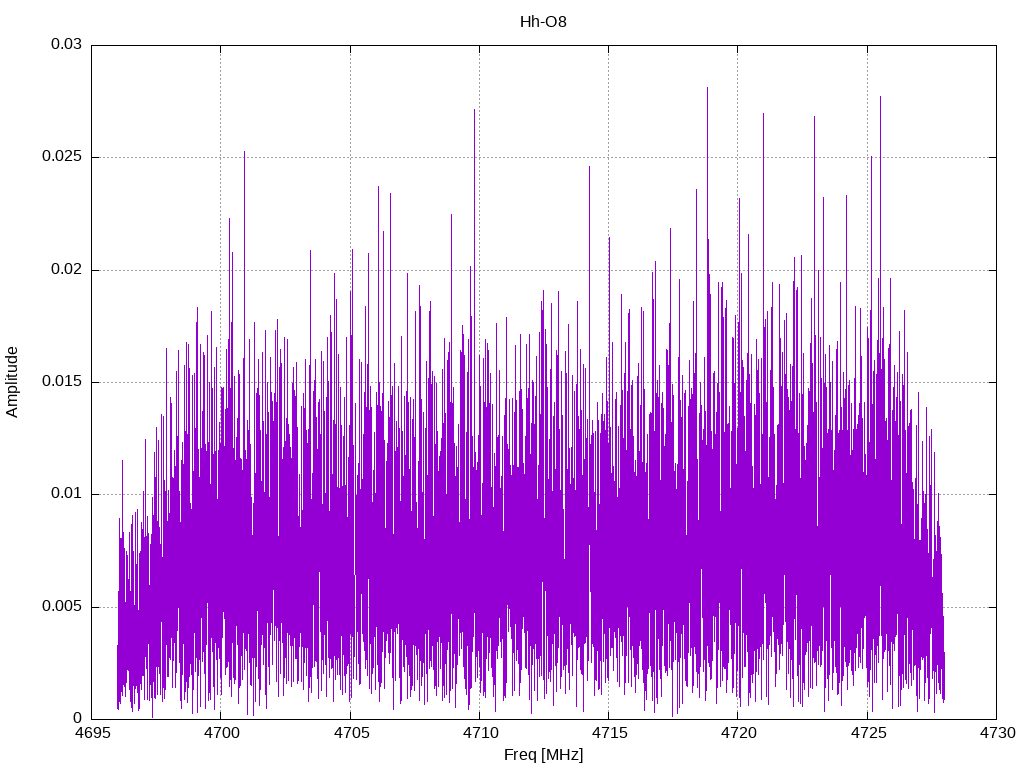Image resolution: width=1024 pixels, height=768 pixels.
Task: Click the y-axis tick label 0.02
Action: [x=66, y=269]
